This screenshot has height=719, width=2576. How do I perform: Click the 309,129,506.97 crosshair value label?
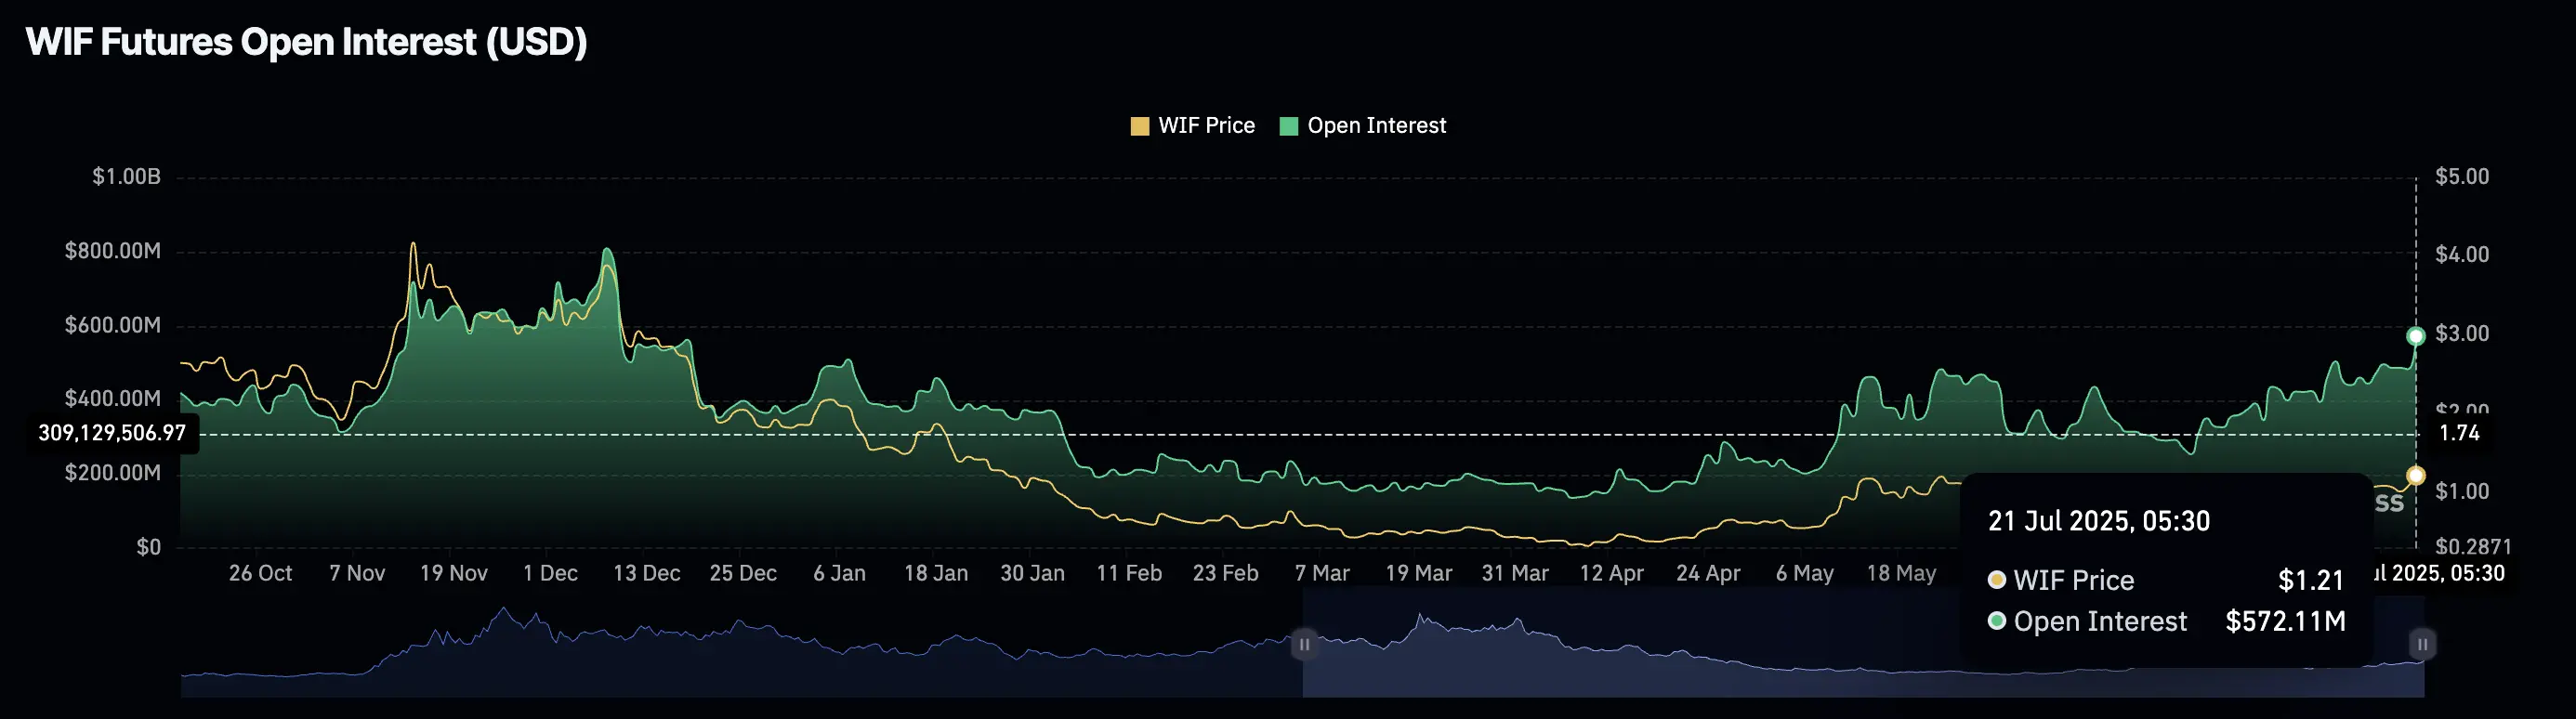pyautogui.click(x=112, y=433)
